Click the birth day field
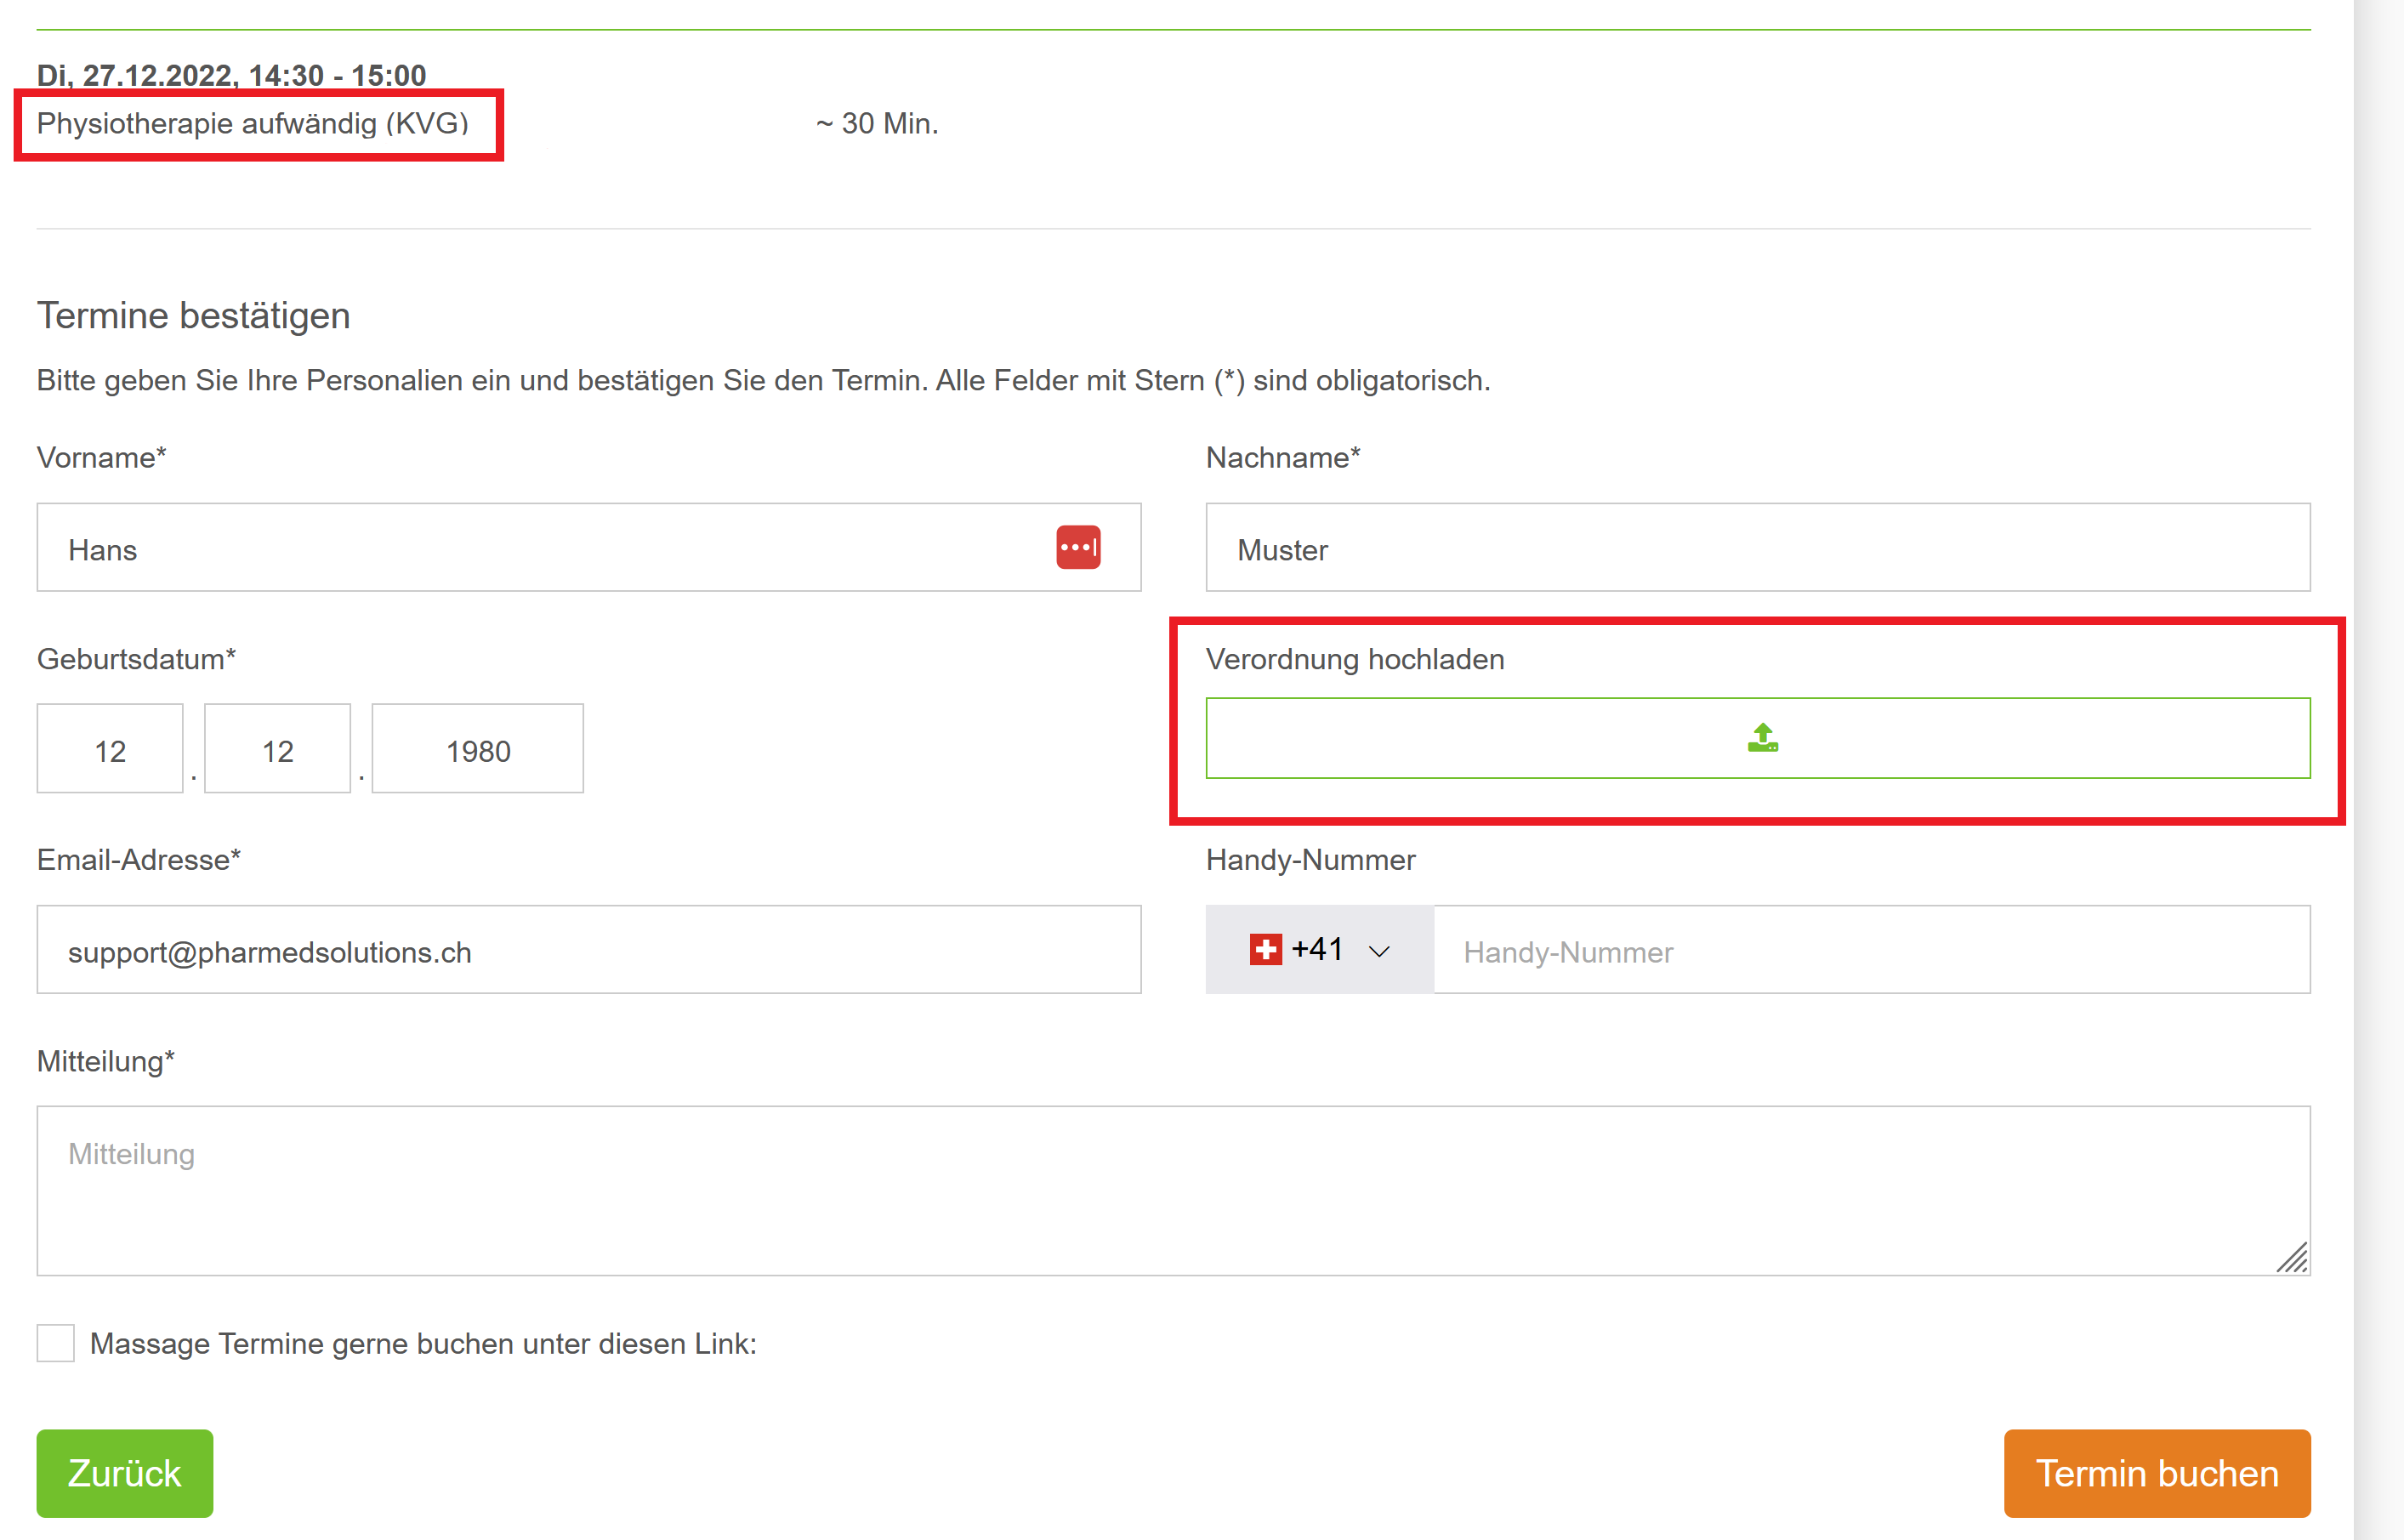The height and width of the screenshot is (1540, 2404). pyautogui.click(x=110, y=749)
